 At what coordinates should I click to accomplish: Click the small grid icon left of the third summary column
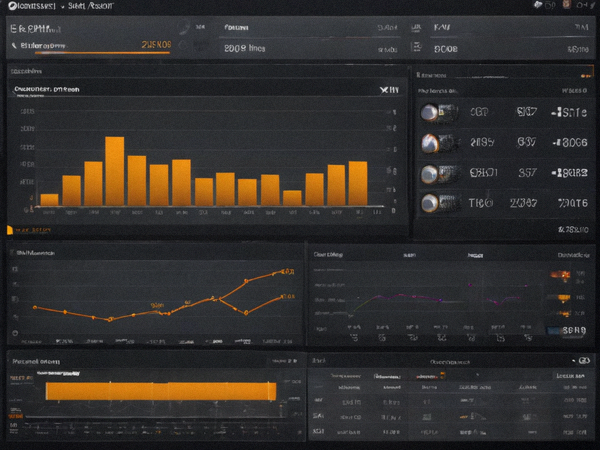click(416, 47)
